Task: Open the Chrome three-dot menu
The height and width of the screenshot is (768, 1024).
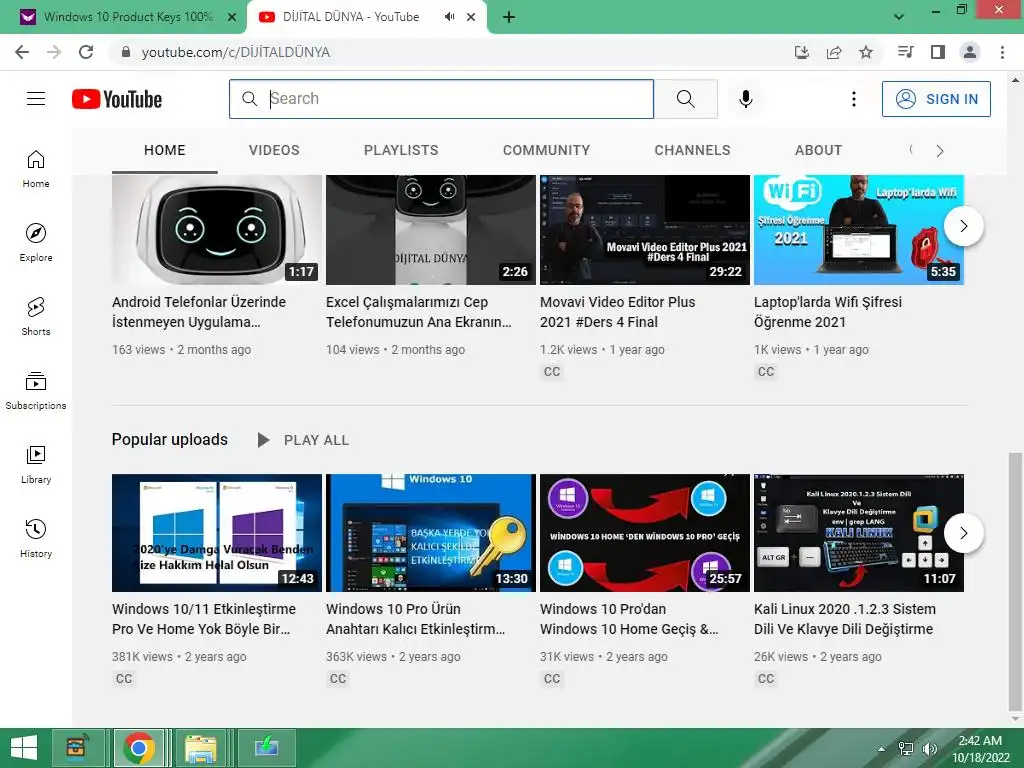Action: (x=1002, y=52)
